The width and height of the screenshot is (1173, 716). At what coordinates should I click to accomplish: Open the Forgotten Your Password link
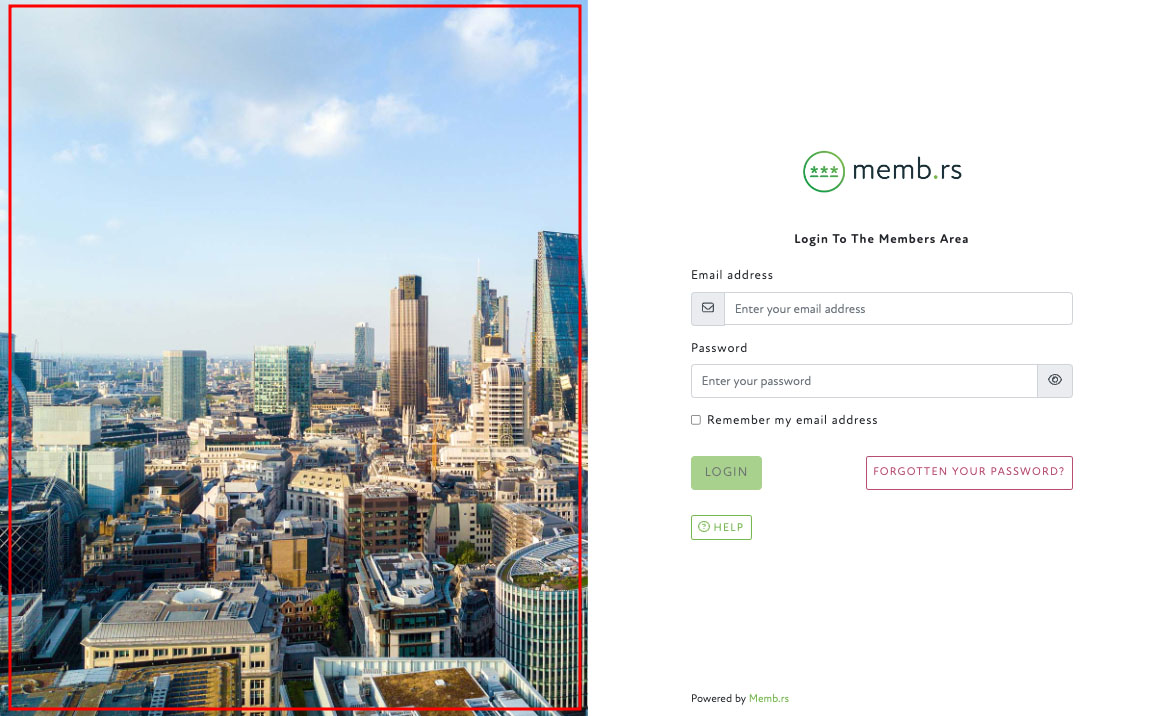pyautogui.click(x=969, y=473)
